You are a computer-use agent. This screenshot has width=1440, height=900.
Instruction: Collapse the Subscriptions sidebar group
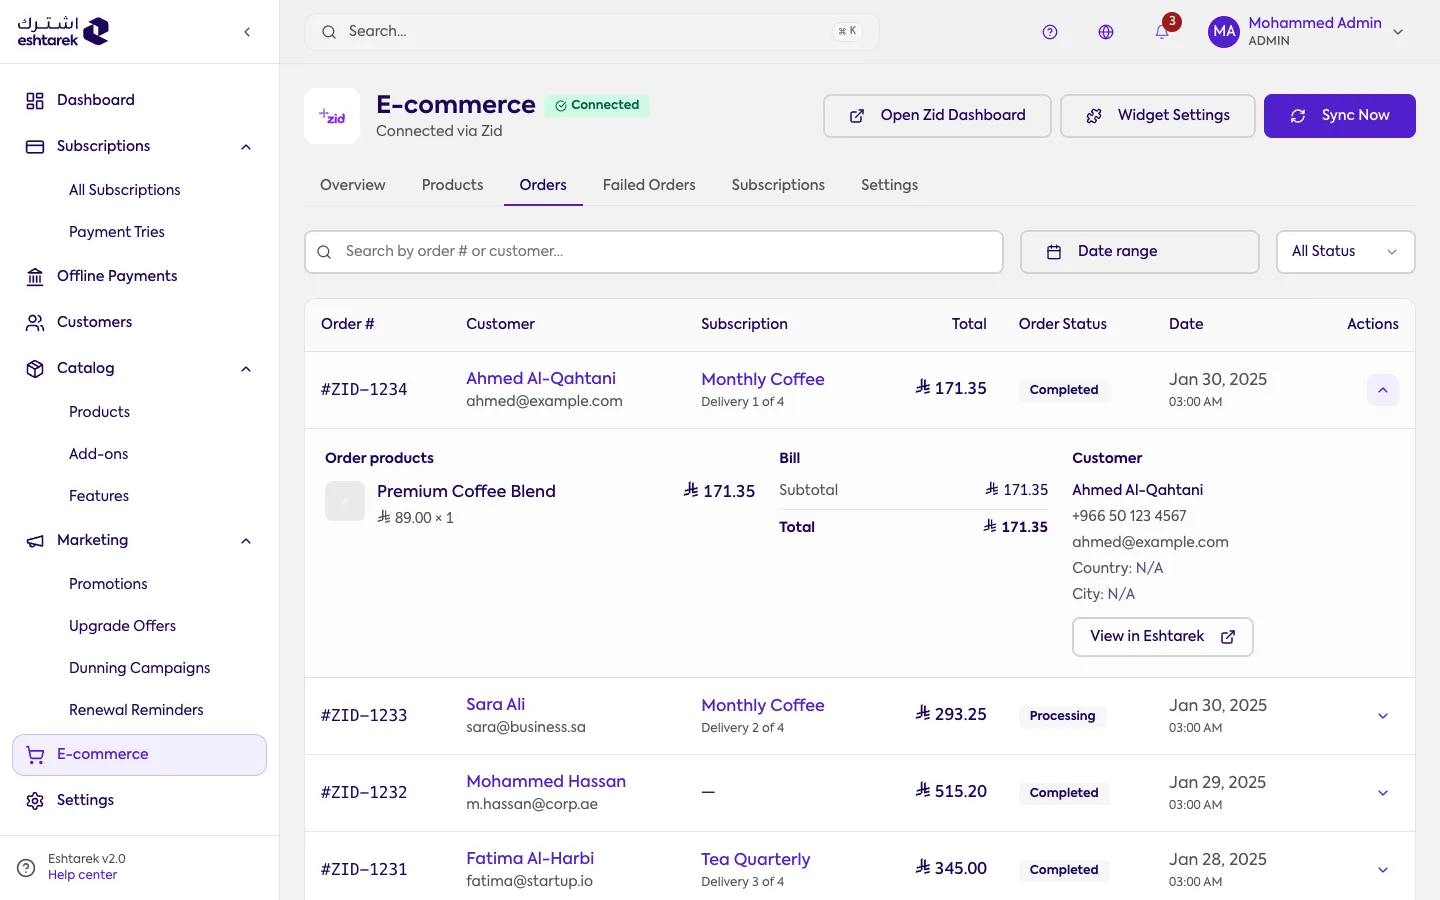[246, 147]
